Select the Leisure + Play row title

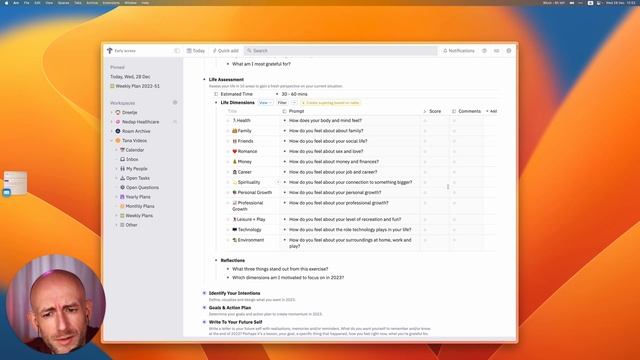click(x=251, y=219)
